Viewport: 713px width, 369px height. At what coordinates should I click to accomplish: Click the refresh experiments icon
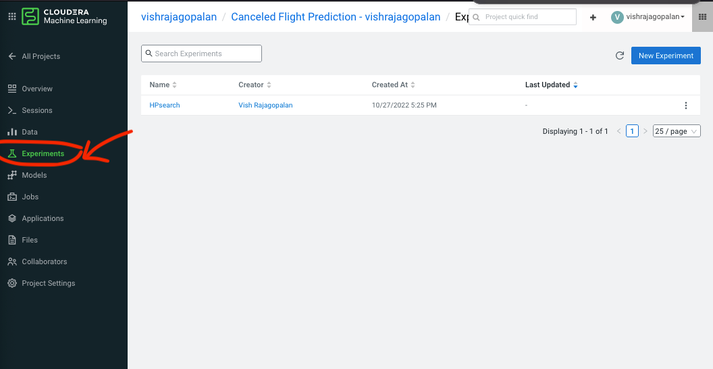[x=619, y=56]
